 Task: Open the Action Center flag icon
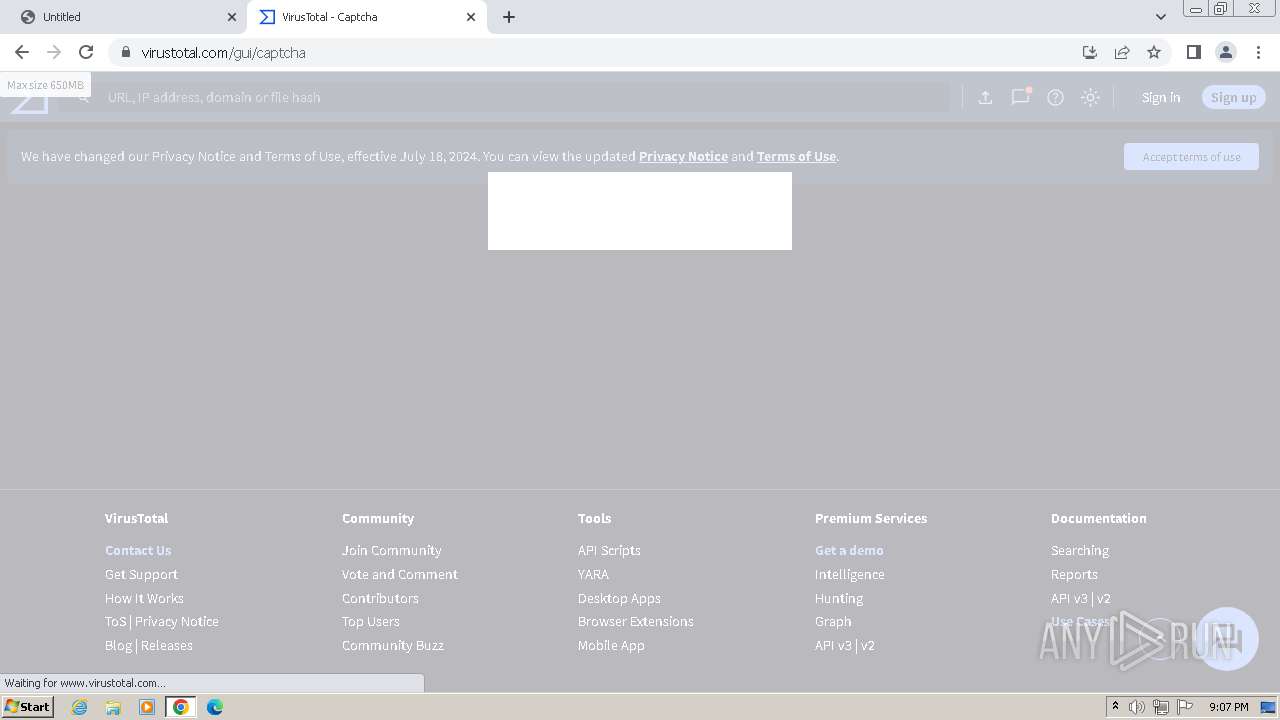tap(1185, 707)
